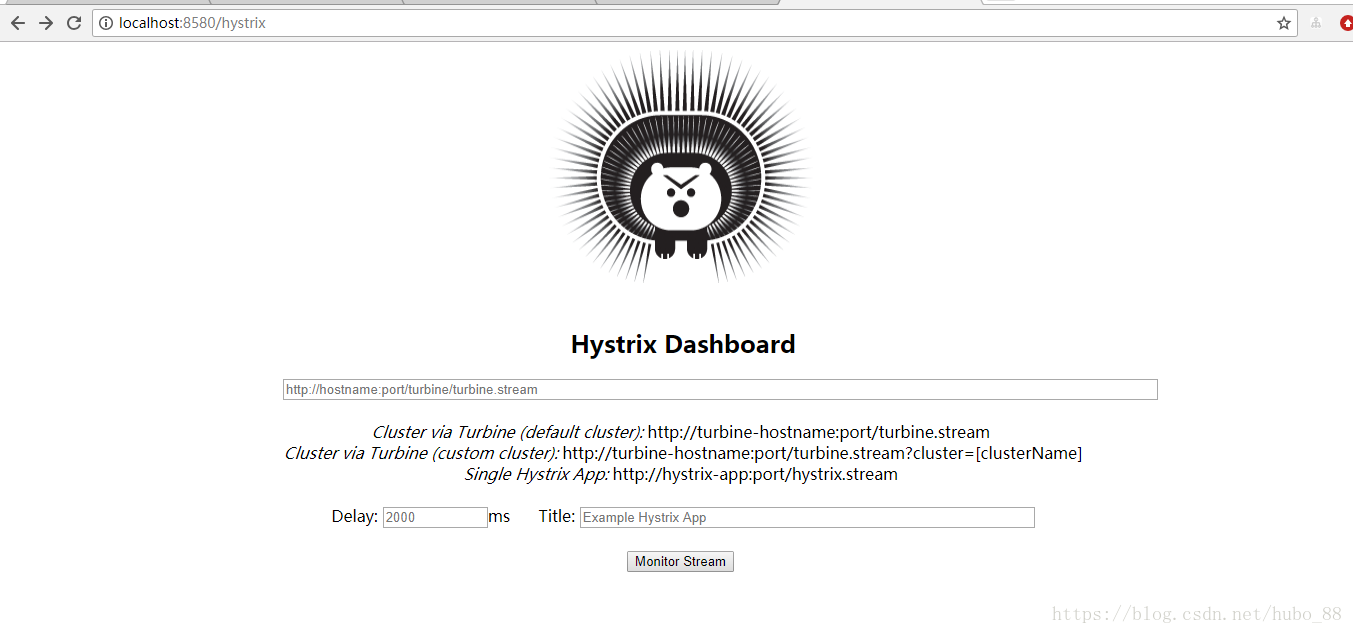
Task: Click the browser forward navigation arrow
Action: point(46,22)
